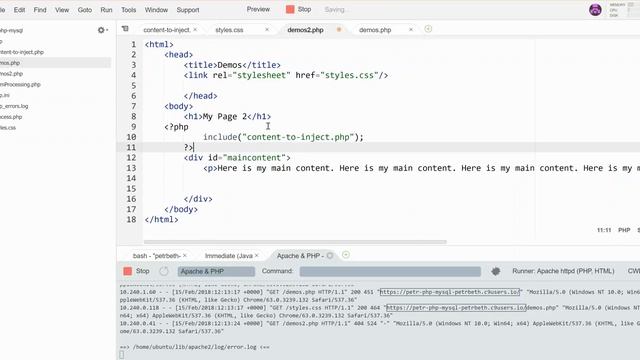Open the Window menu
Image resolution: width=640 pixels, height=360 pixels.
tap(156, 10)
